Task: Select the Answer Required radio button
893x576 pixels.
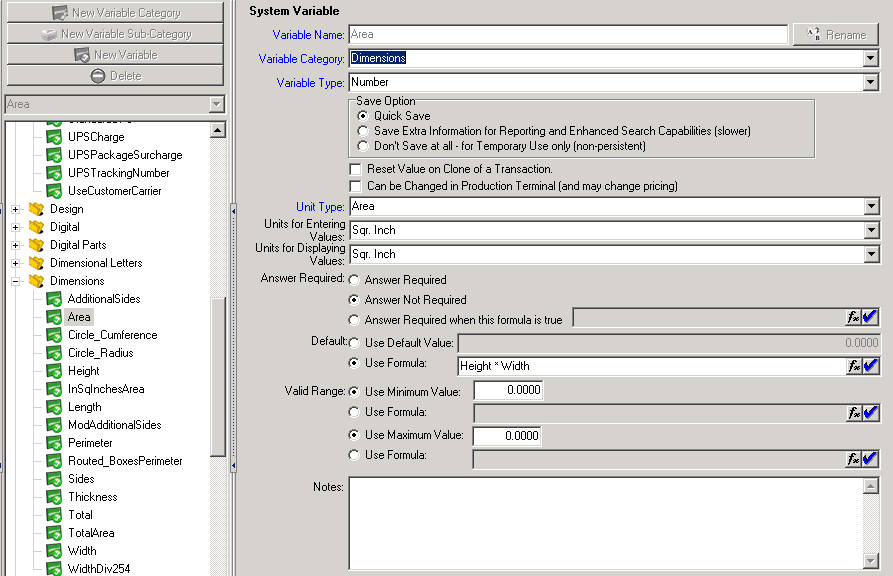Action: (x=354, y=280)
